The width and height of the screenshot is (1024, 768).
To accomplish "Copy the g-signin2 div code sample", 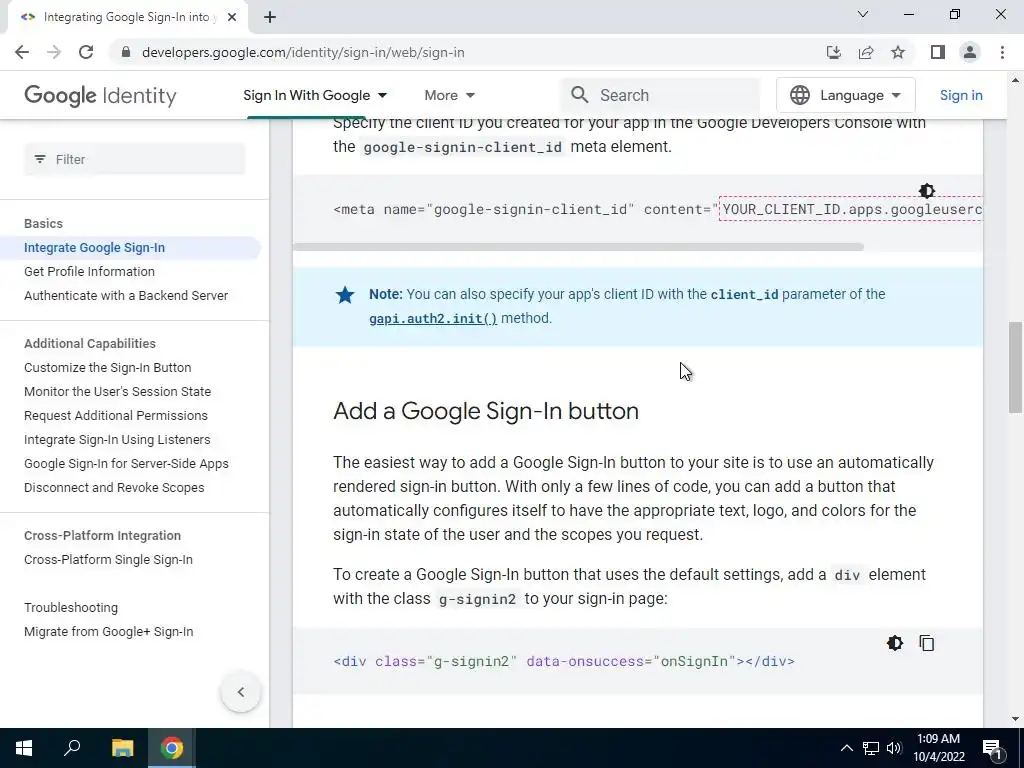I will pos(927,643).
